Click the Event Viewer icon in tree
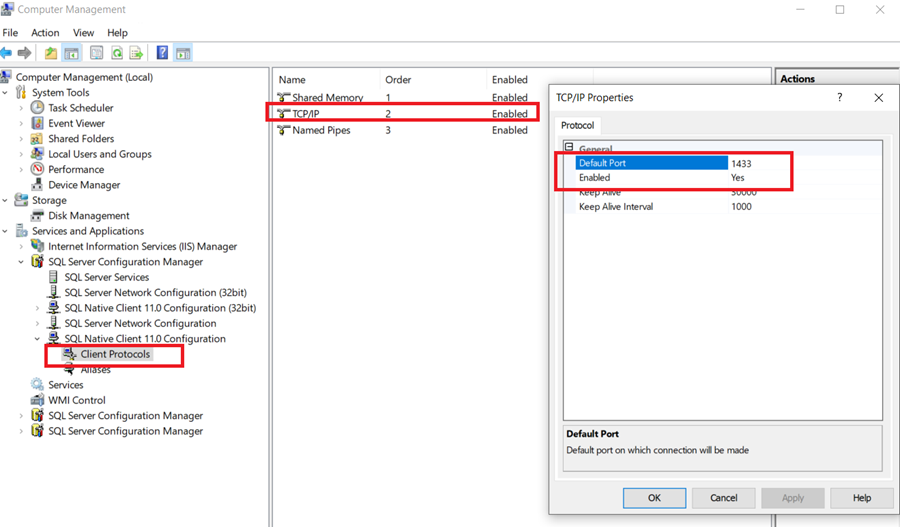This screenshot has width=900, height=527. pos(37,123)
